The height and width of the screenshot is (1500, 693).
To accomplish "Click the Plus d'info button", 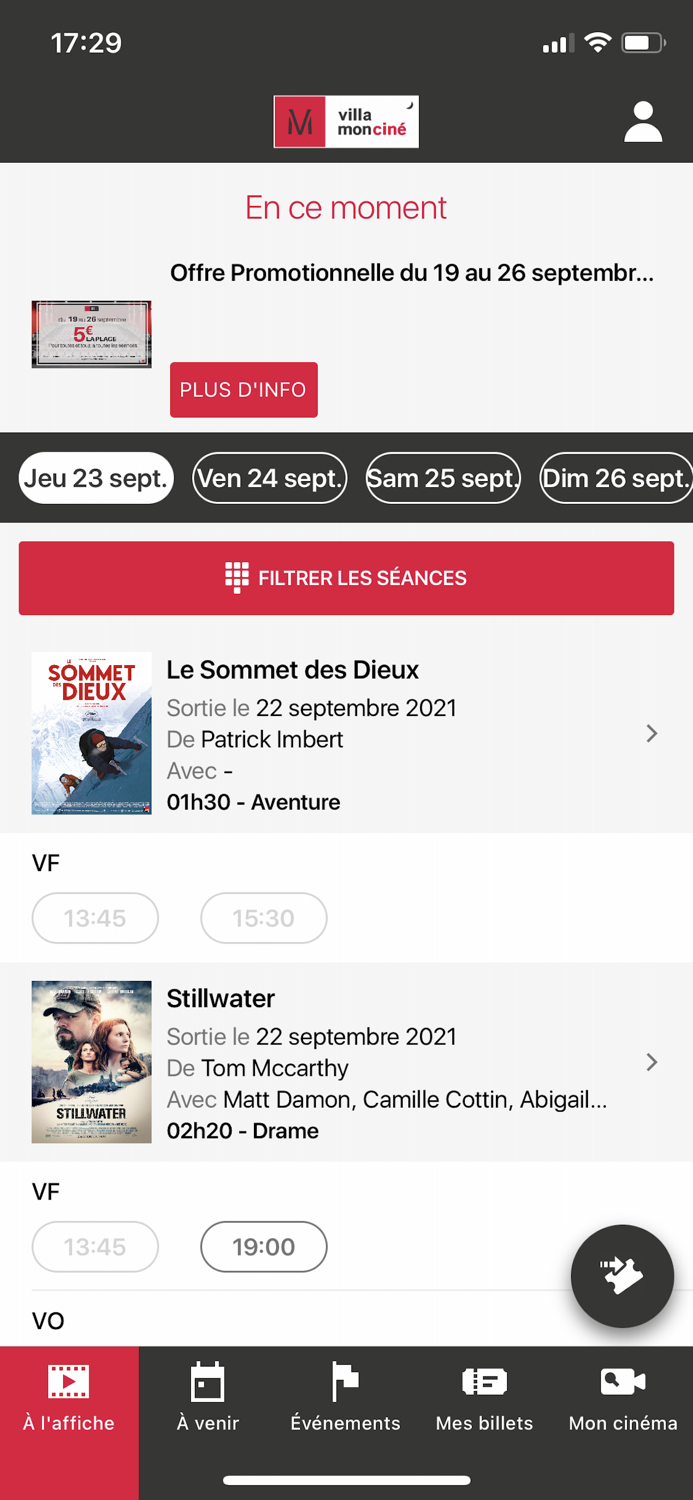I will [x=244, y=390].
